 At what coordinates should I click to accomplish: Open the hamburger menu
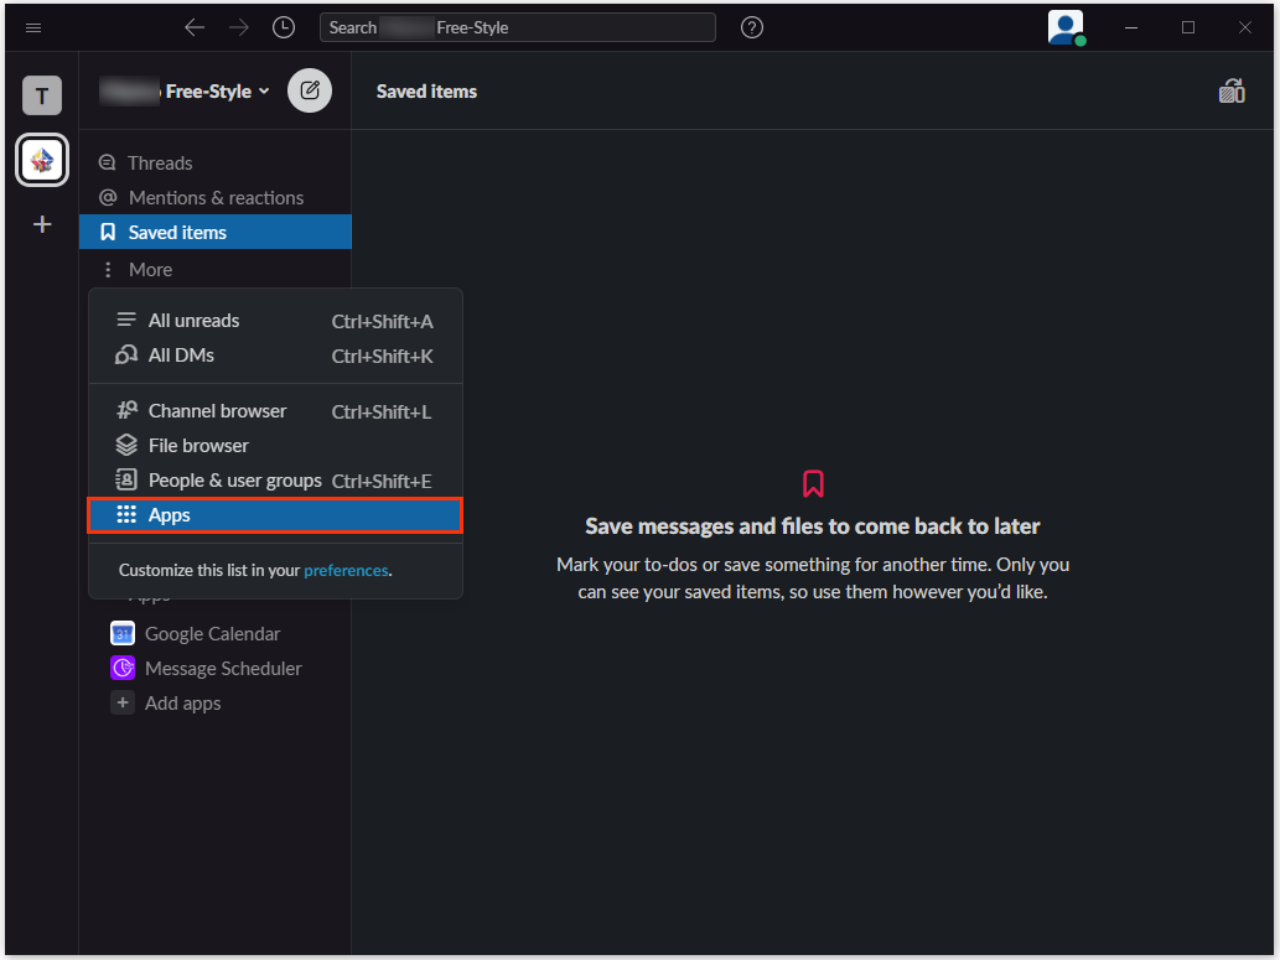(33, 27)
